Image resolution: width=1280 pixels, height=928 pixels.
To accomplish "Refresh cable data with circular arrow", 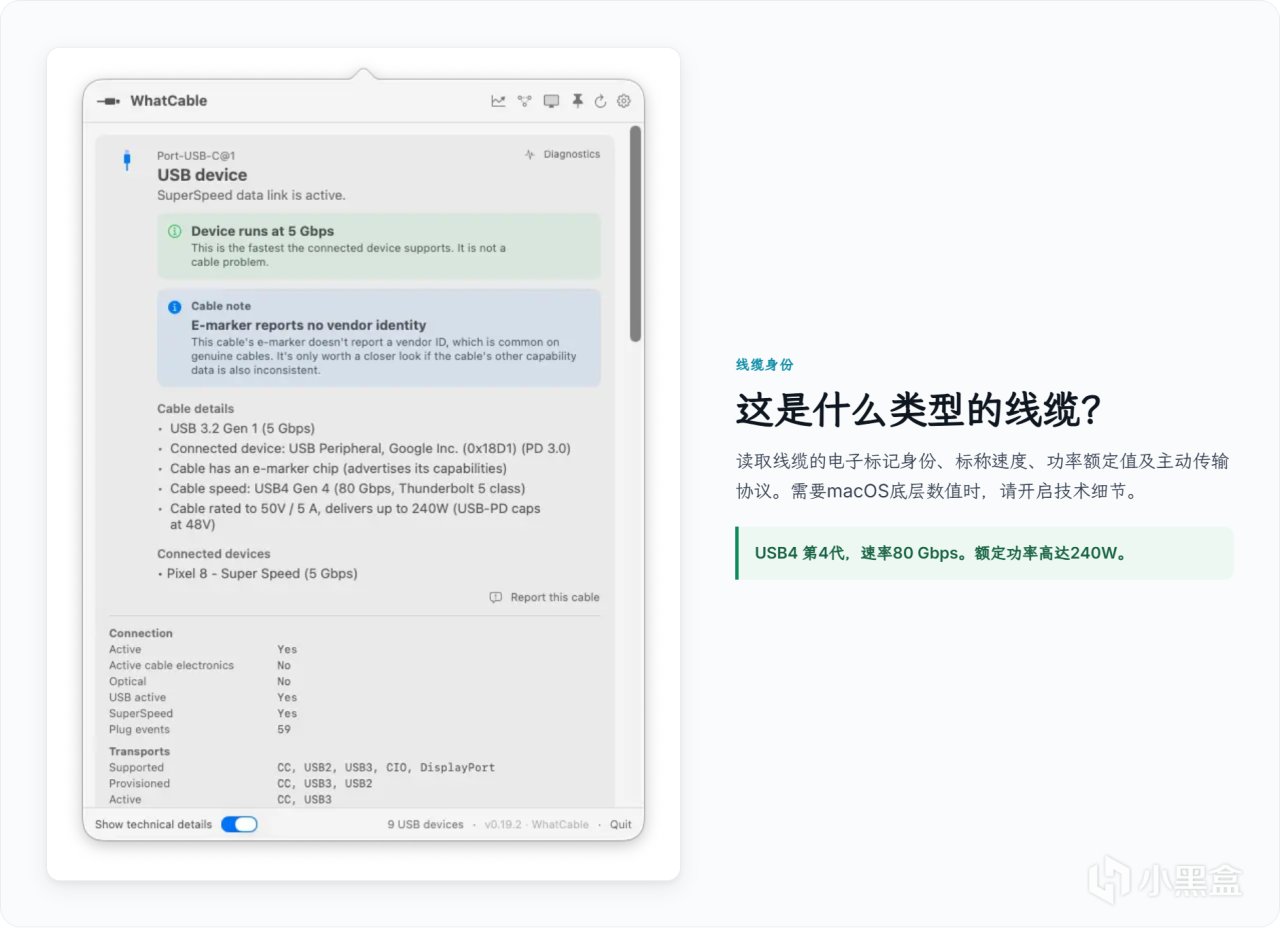I will coord(600,101).
